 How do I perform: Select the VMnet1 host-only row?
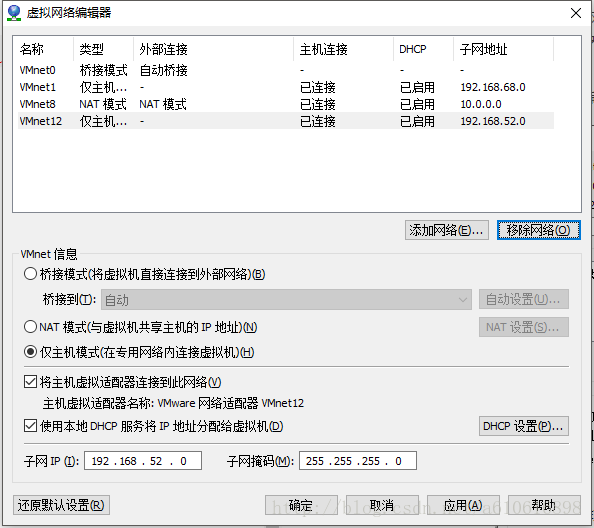click(286, 87)
